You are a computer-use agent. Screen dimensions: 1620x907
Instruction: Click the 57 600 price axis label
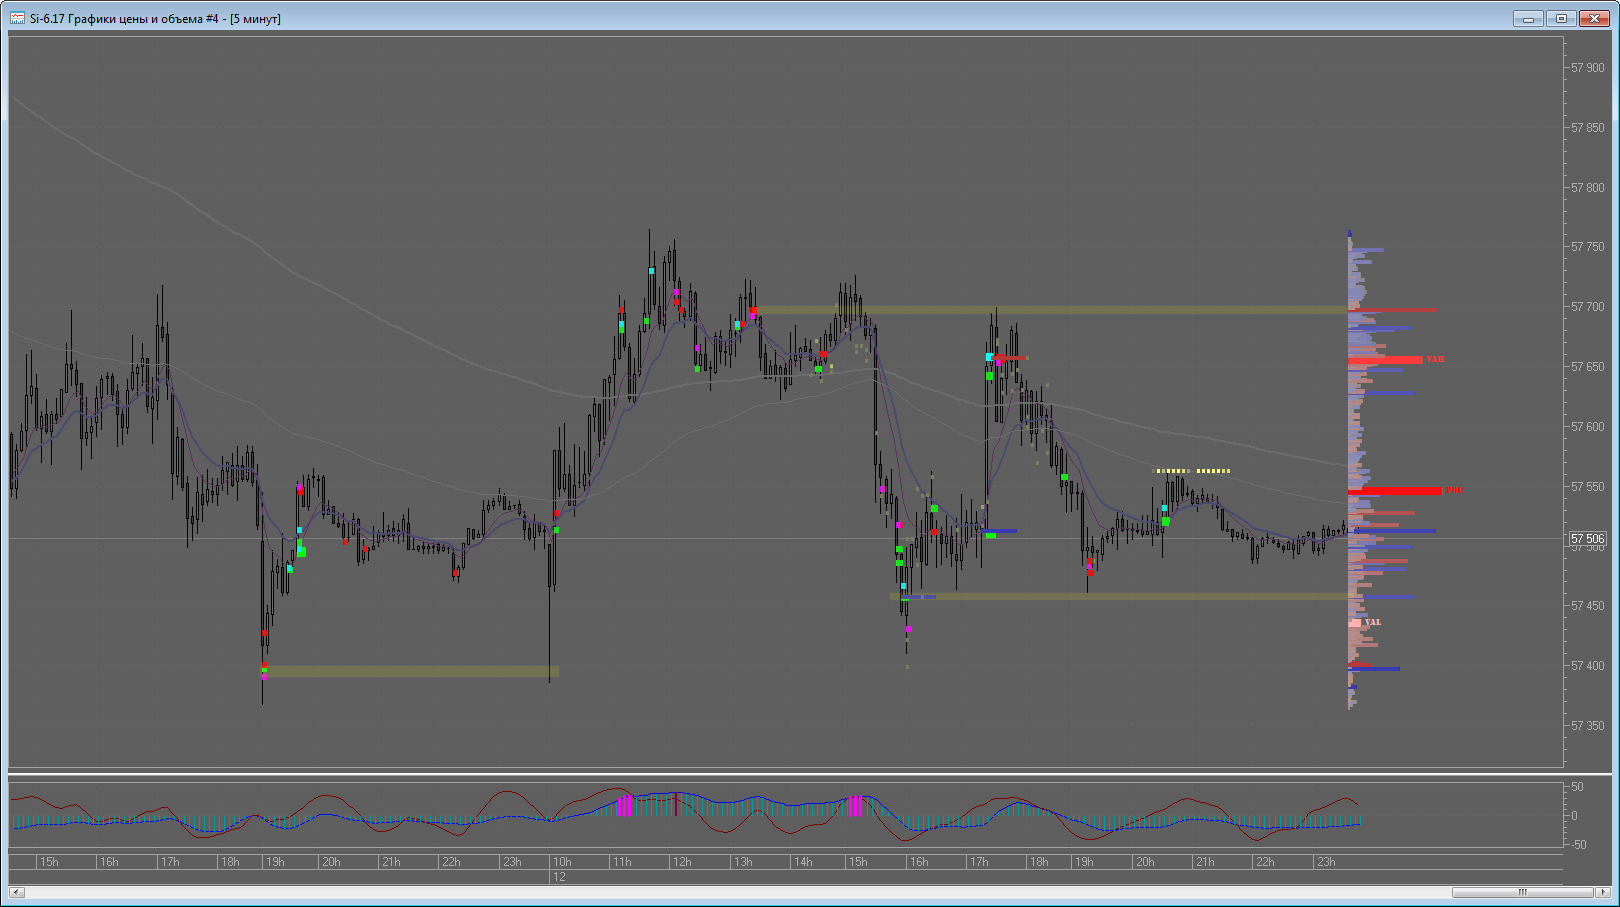1587,427
